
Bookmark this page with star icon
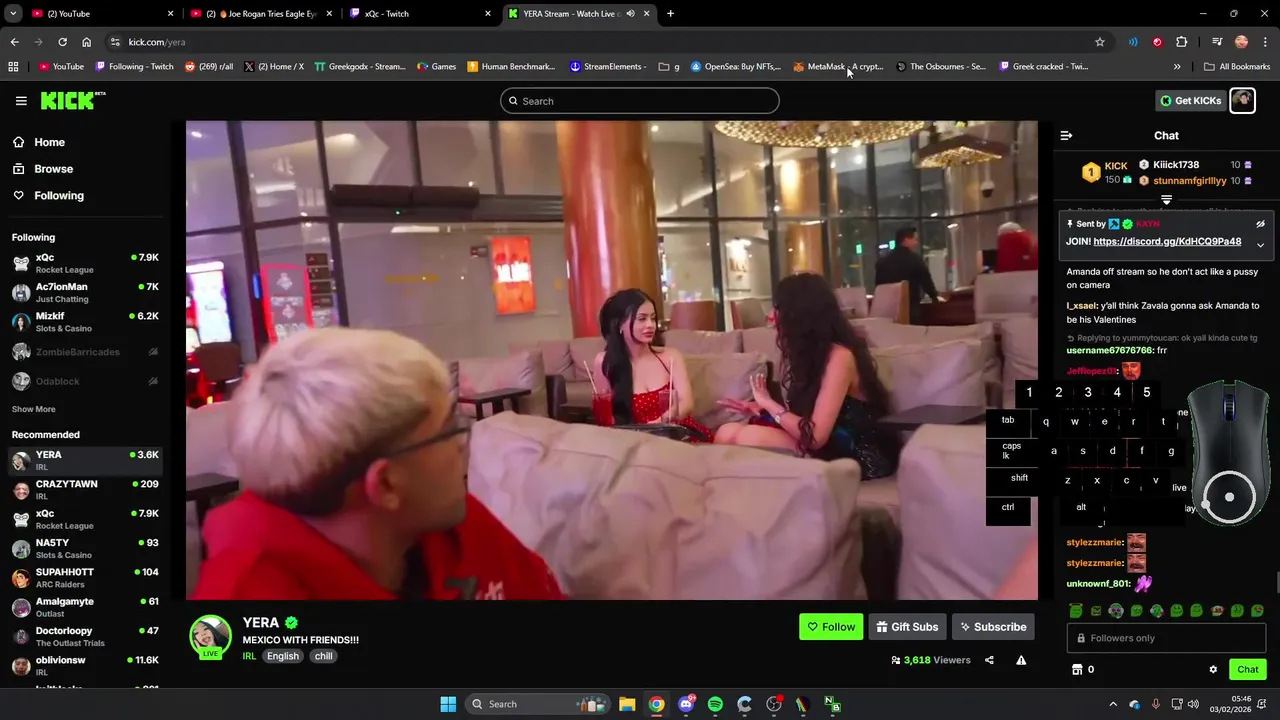click(1100, 42)
